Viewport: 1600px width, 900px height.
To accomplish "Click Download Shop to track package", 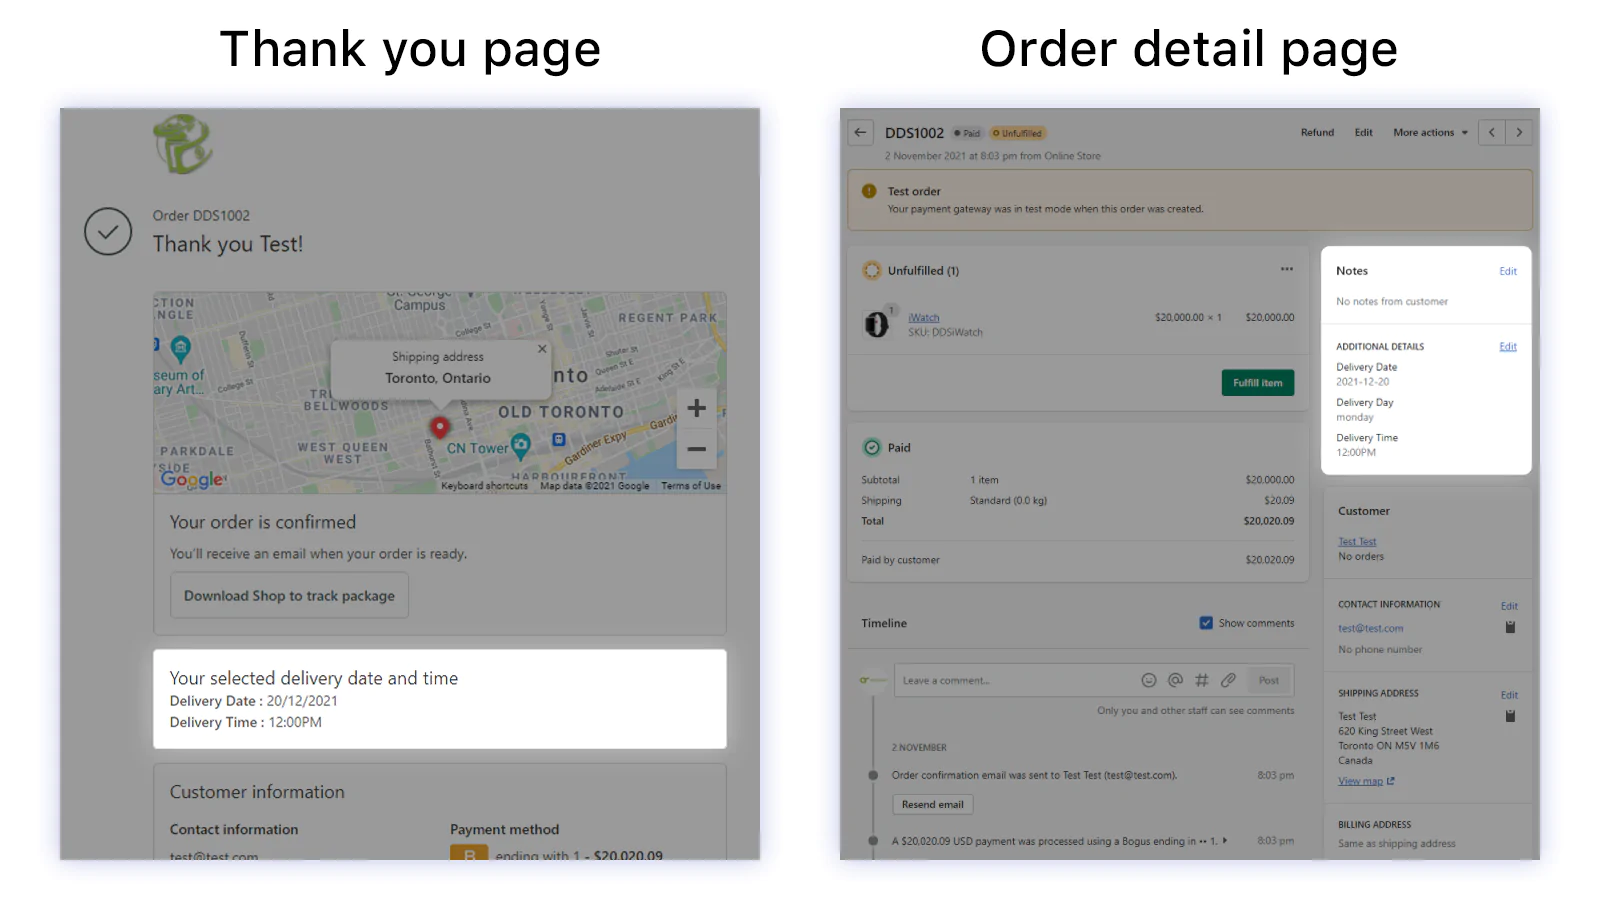I will pyautogui.click(x=289, y=595).
